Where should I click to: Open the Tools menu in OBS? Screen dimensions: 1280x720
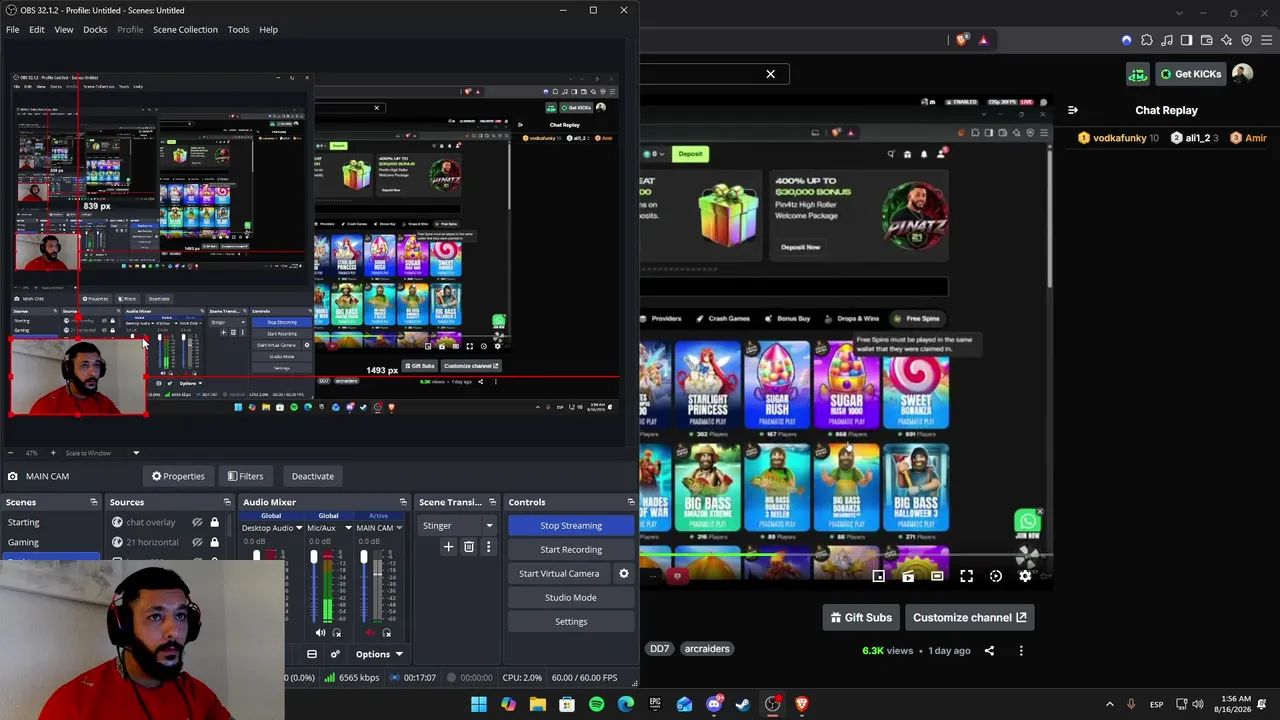238,29
